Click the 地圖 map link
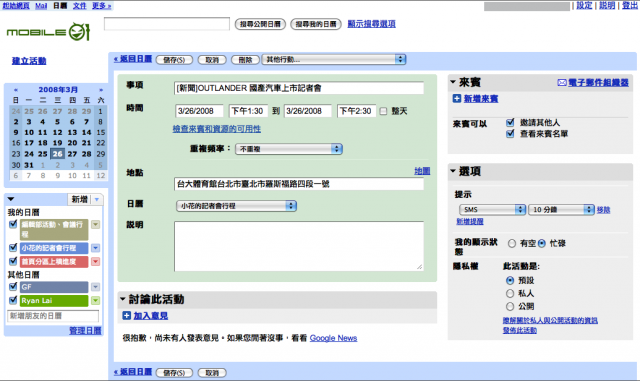 [422, 171]
